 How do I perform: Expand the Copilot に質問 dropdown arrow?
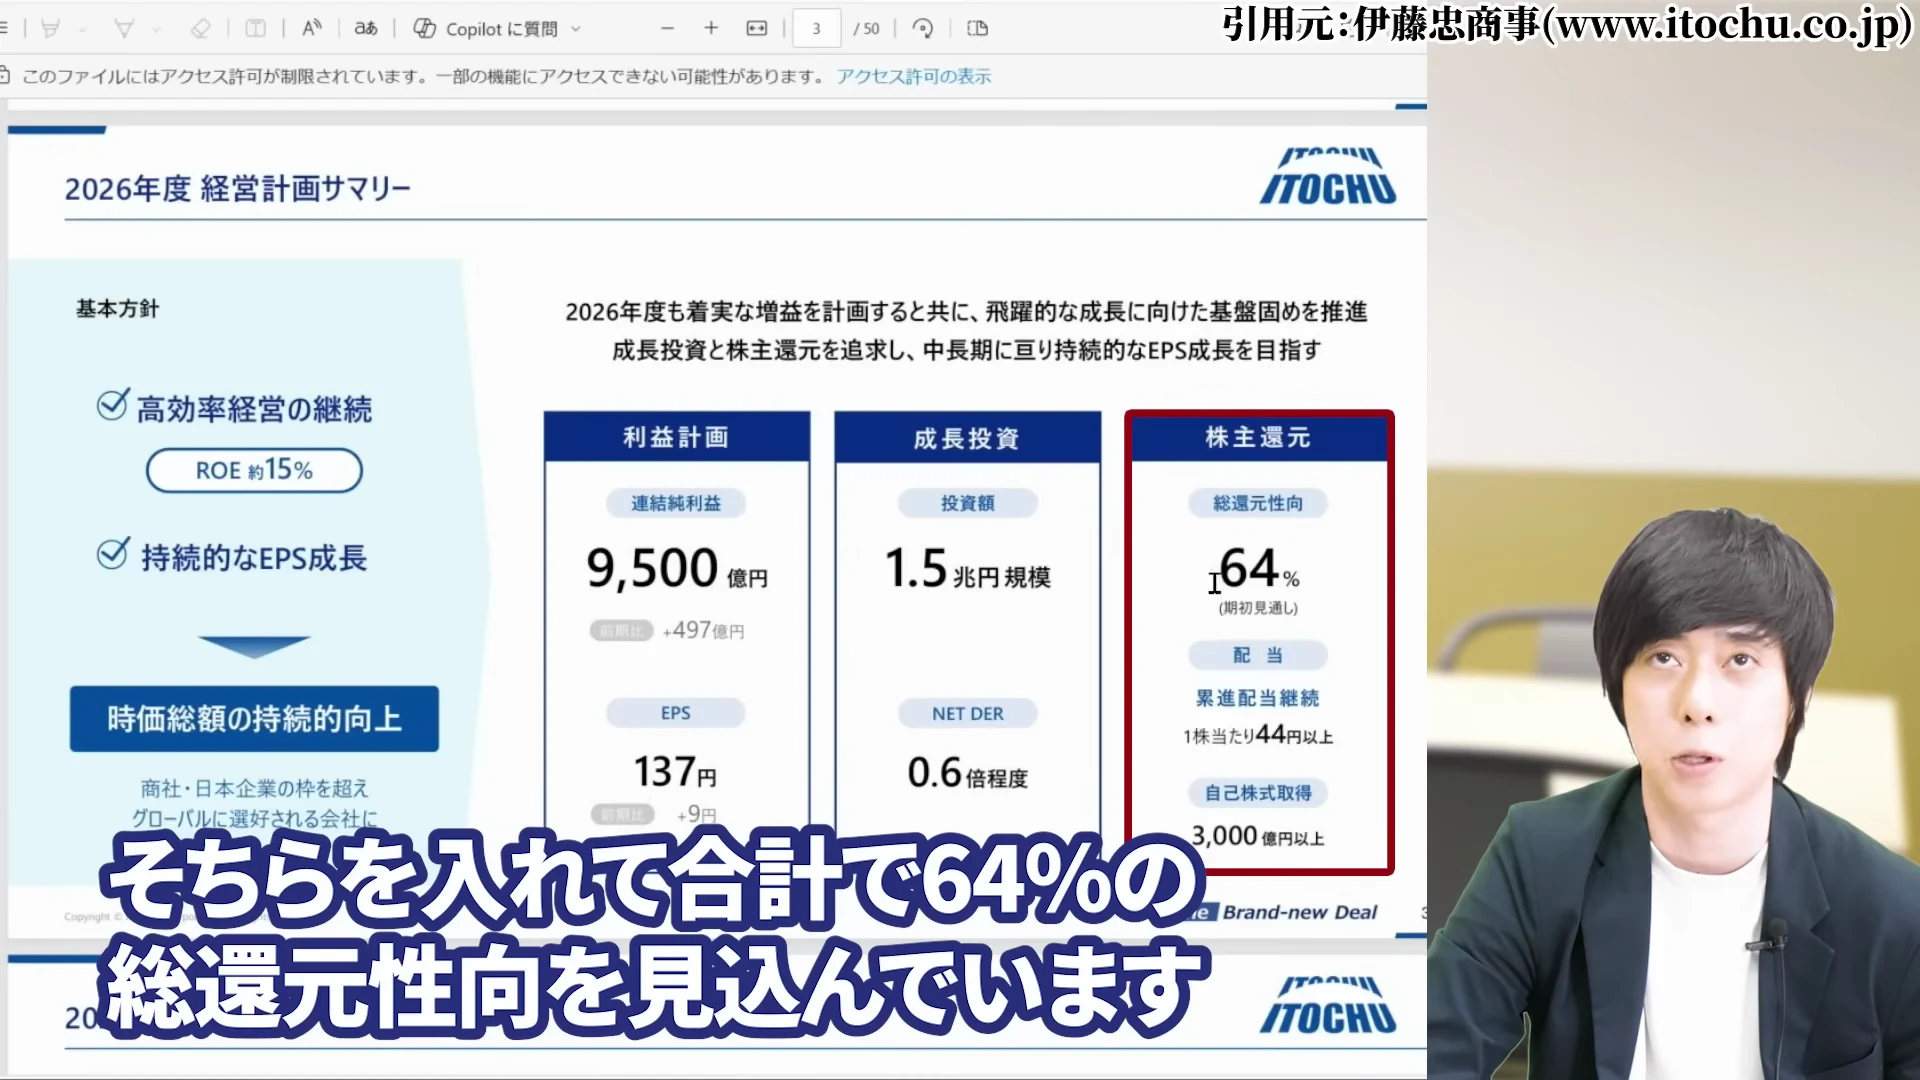point(576,29)
